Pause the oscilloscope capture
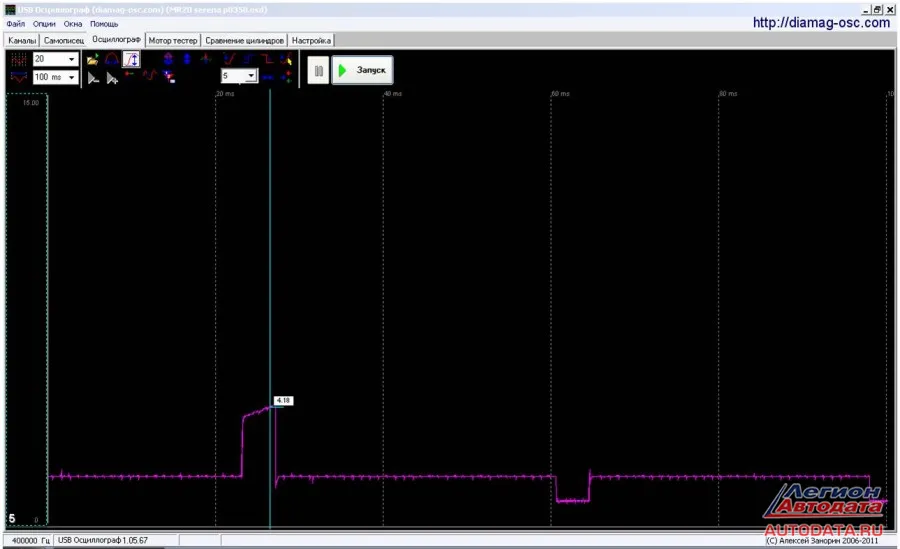 coord(318,70)
